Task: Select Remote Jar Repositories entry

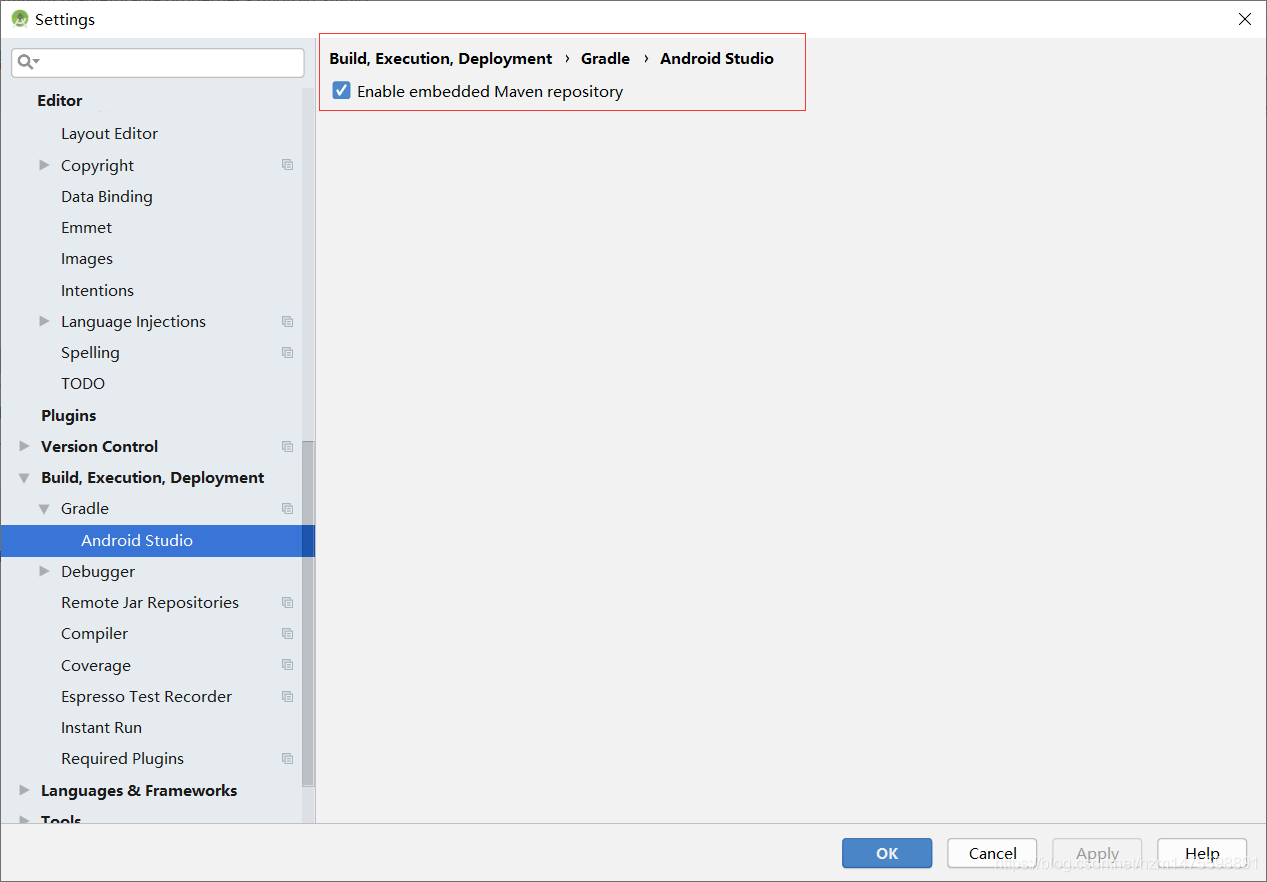Action: tap(150, 602)
